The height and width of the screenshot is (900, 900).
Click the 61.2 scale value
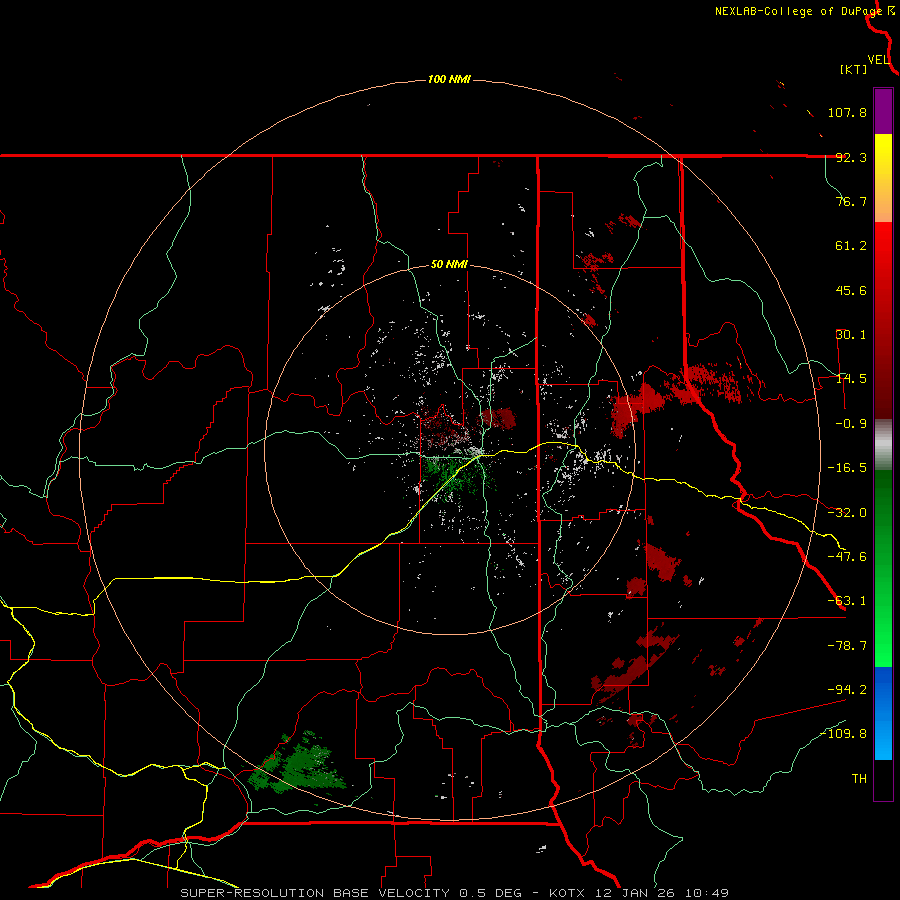pyautogui.click(x=851, y=246)
